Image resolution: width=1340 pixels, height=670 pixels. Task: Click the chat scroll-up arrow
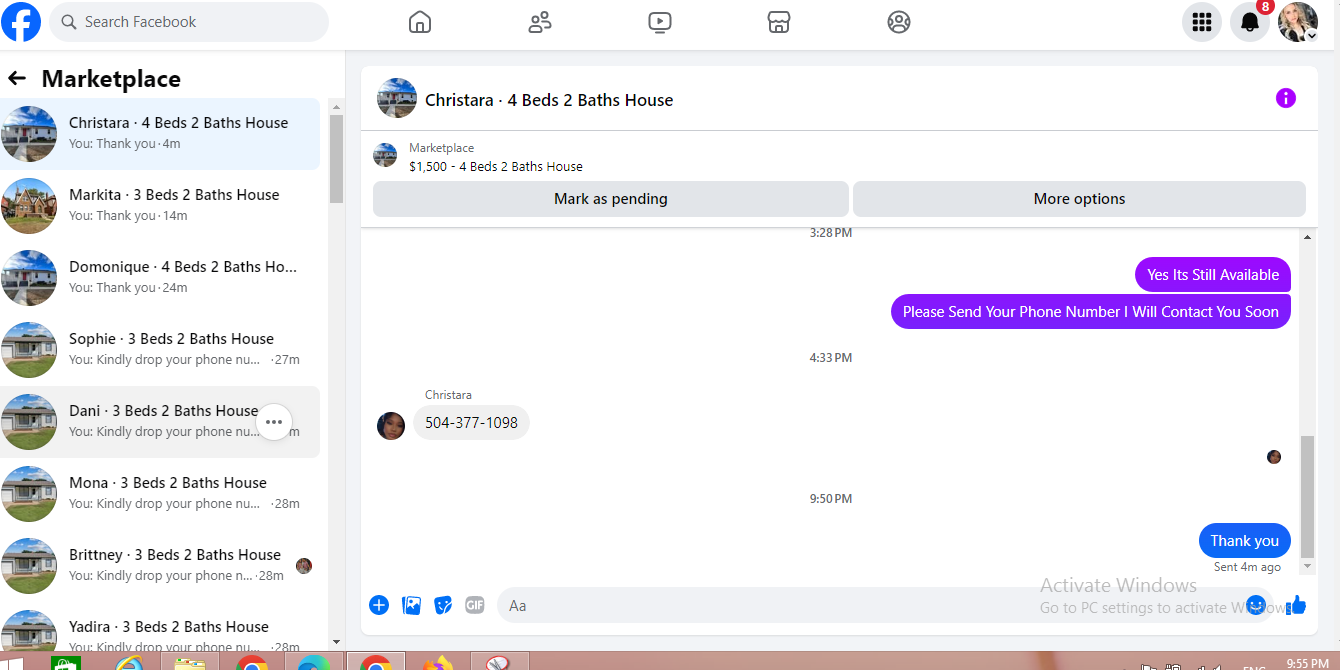tap(1308, 236)
